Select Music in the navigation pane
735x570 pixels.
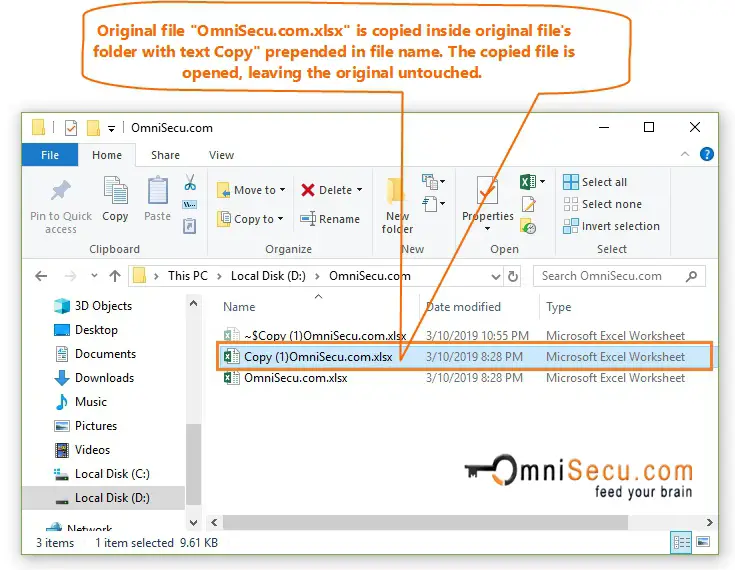[81, 401]
